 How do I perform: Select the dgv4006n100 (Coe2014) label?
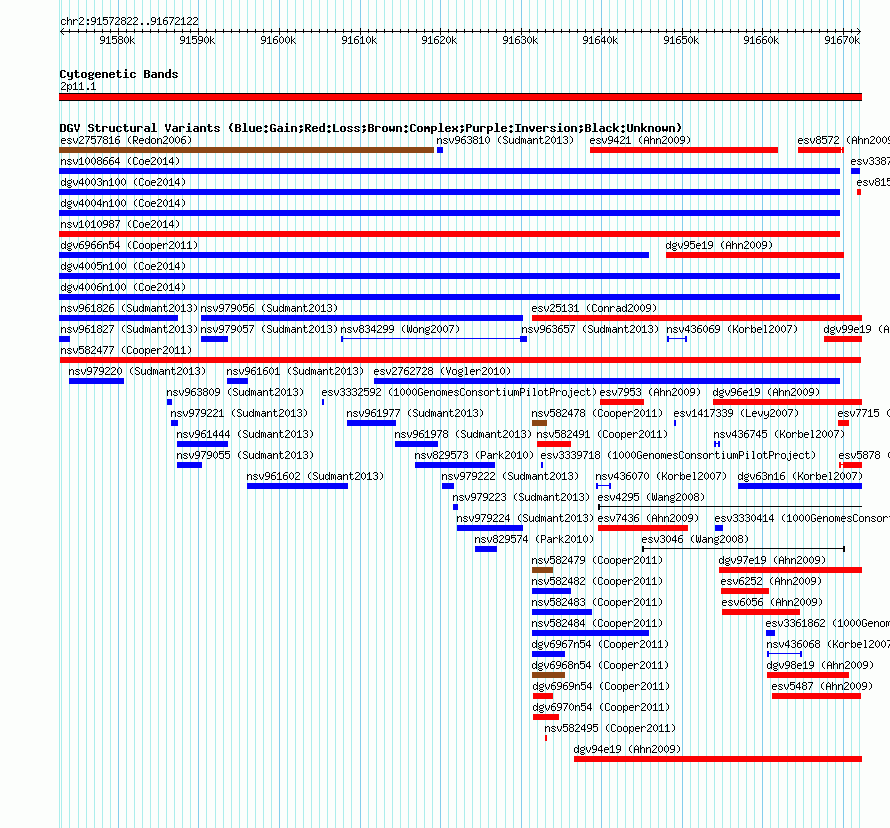click(123, 287)
